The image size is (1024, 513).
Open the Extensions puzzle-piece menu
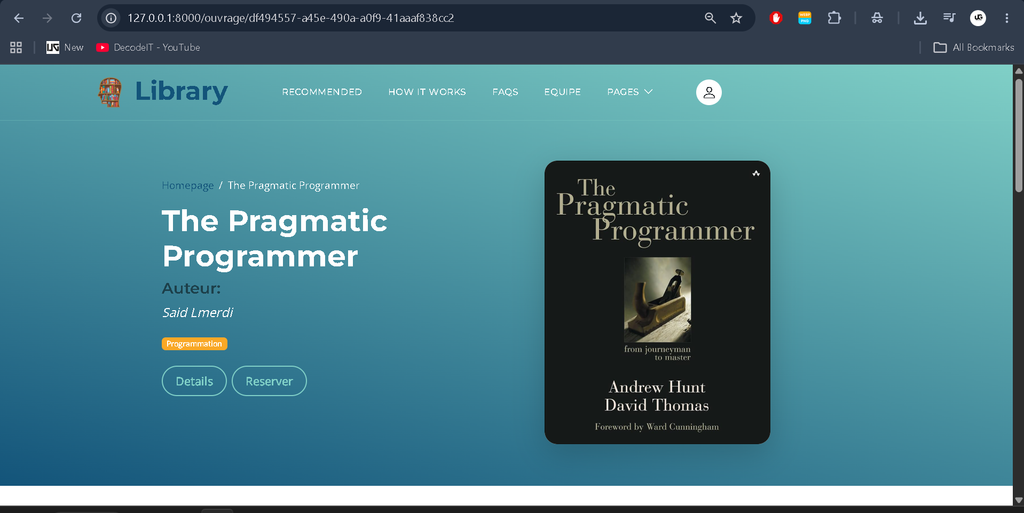point(834,18)
